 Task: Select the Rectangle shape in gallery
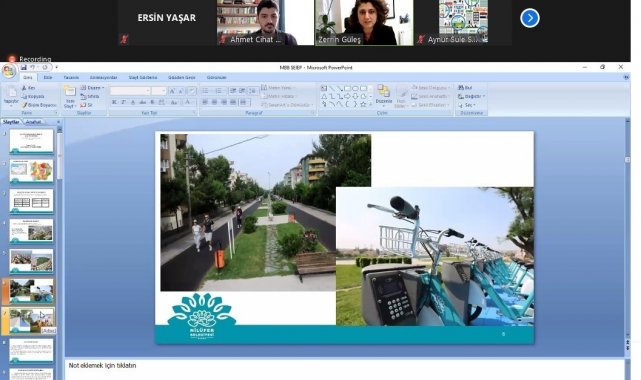pyautogui.click(x=347, y=88)
